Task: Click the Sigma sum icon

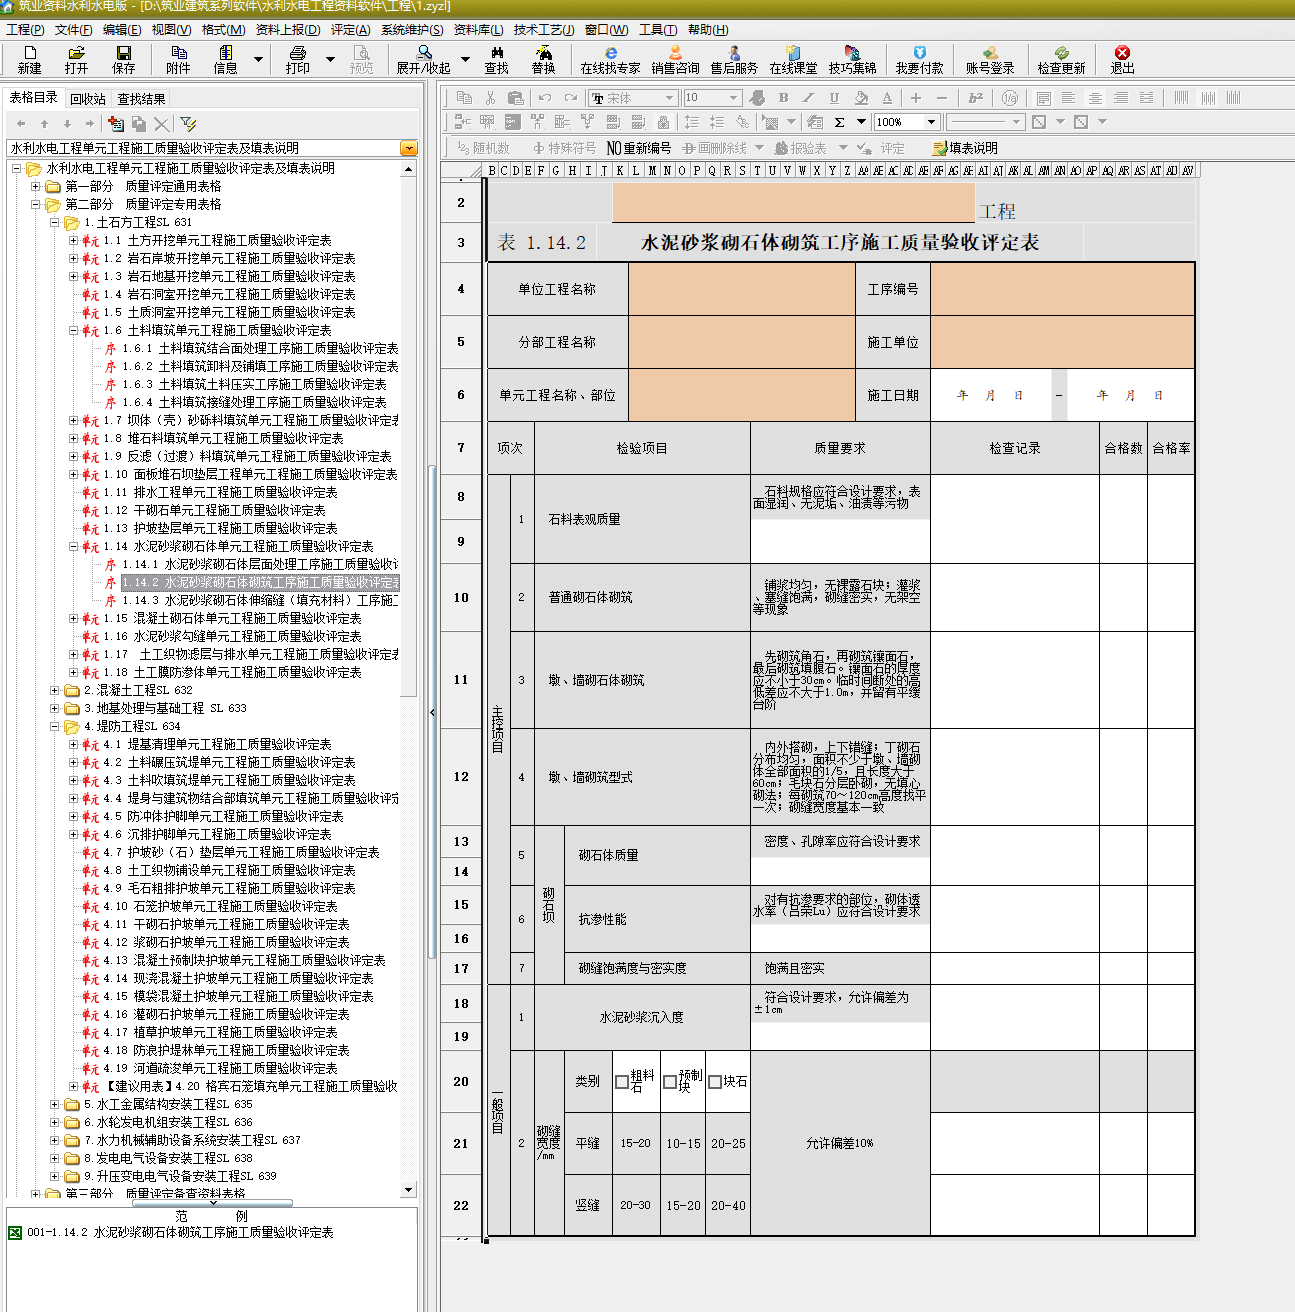Action: 839,122
